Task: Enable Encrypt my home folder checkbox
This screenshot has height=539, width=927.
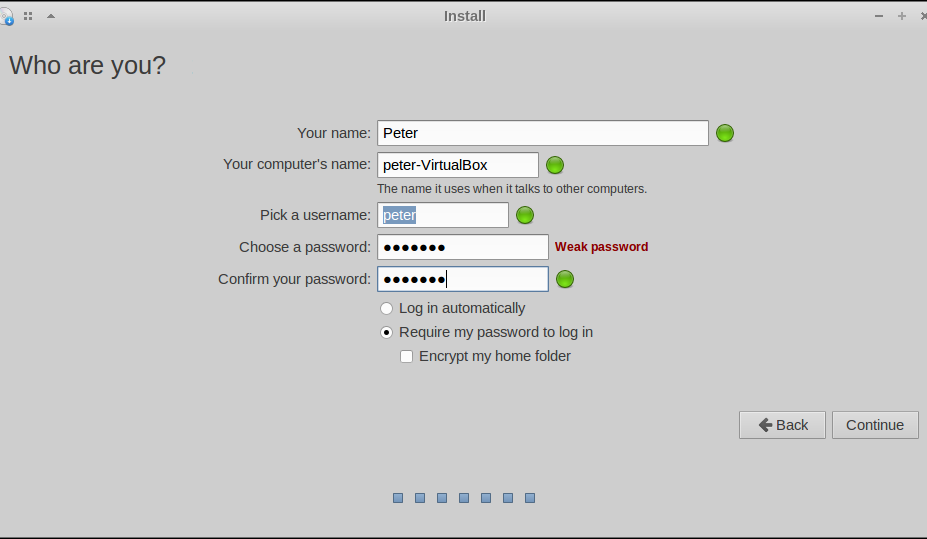Action: [x=406, y=356]
